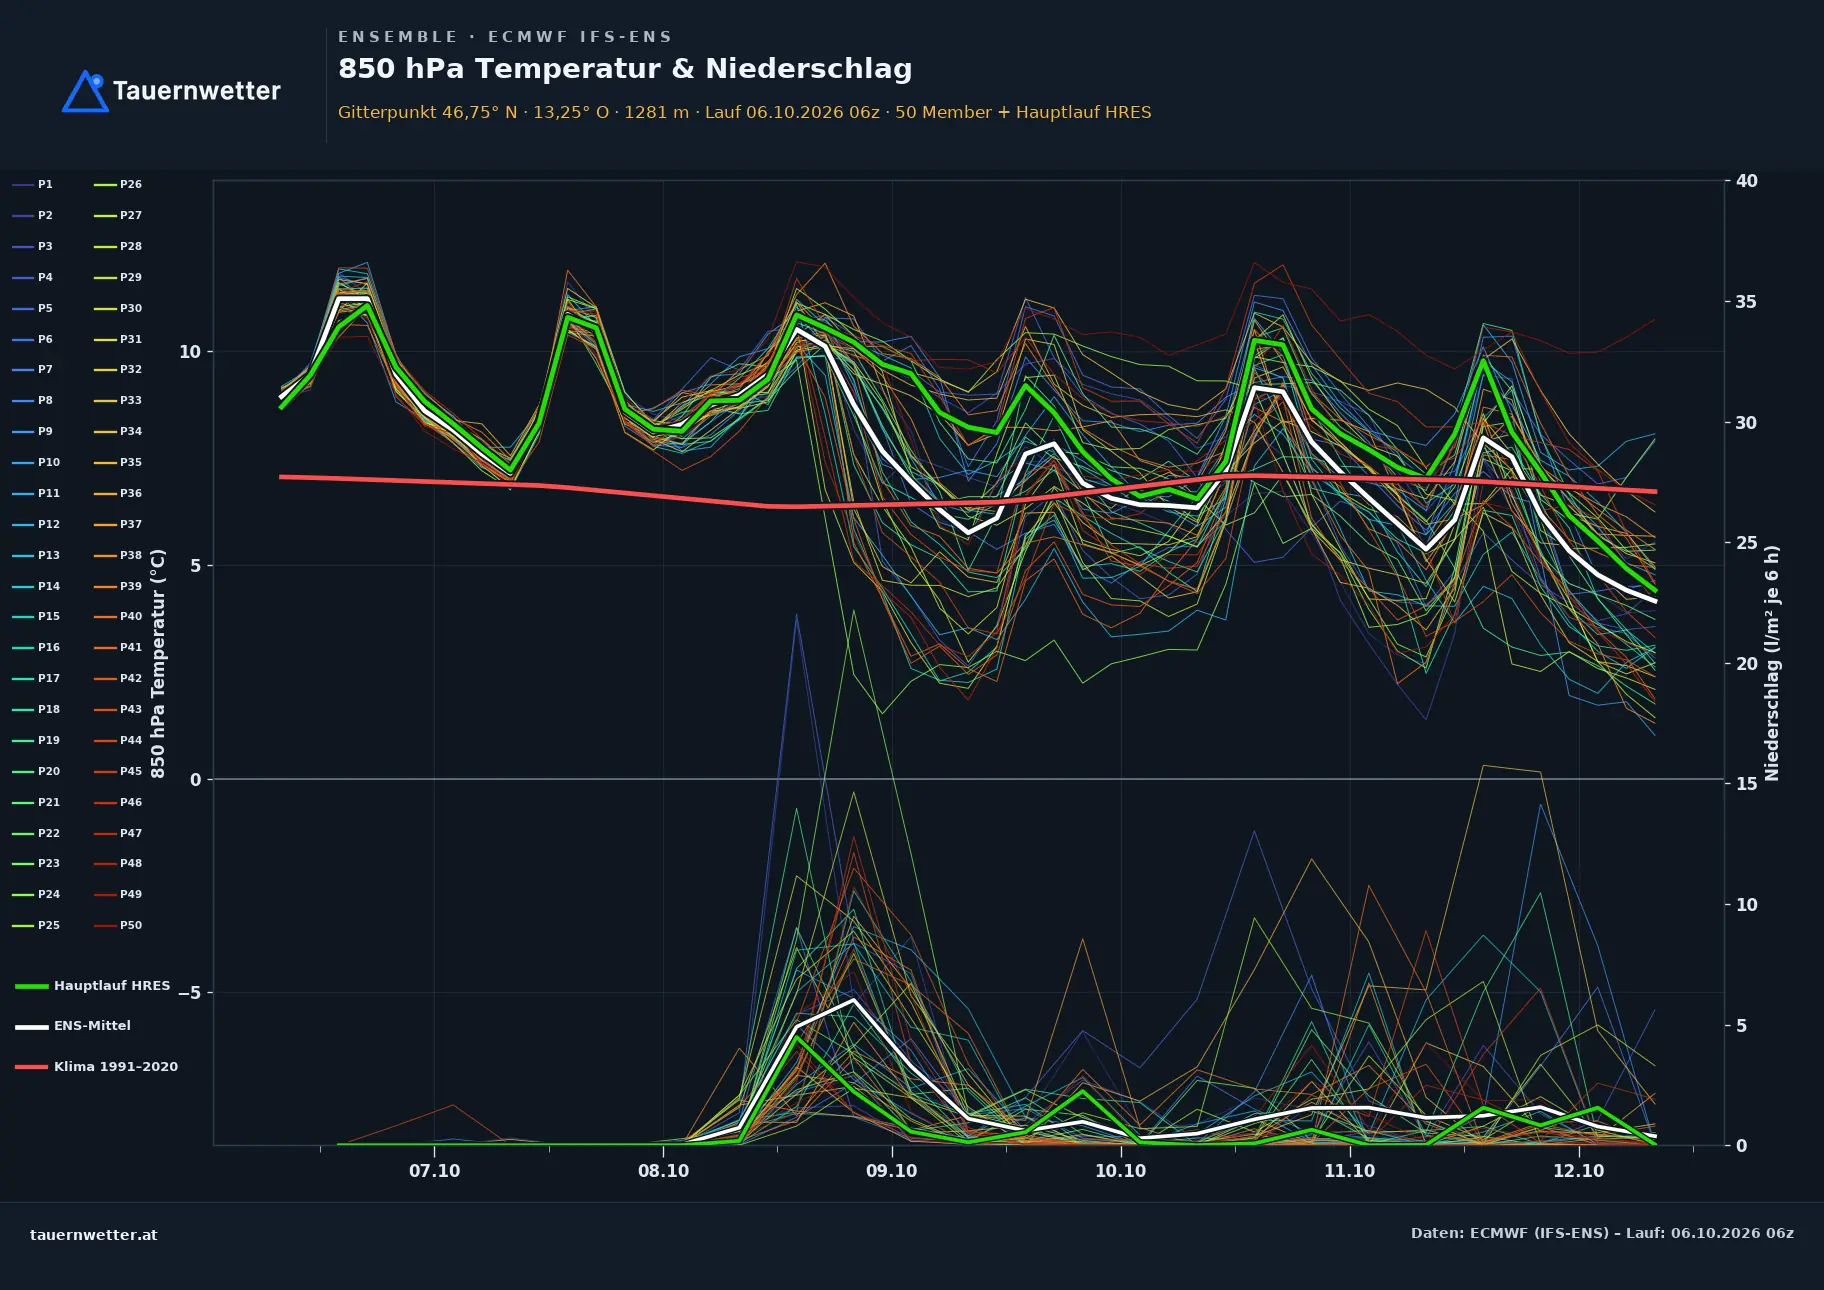
Task: Click the Tauernwetter brand name
Action: tap(196, 91)
